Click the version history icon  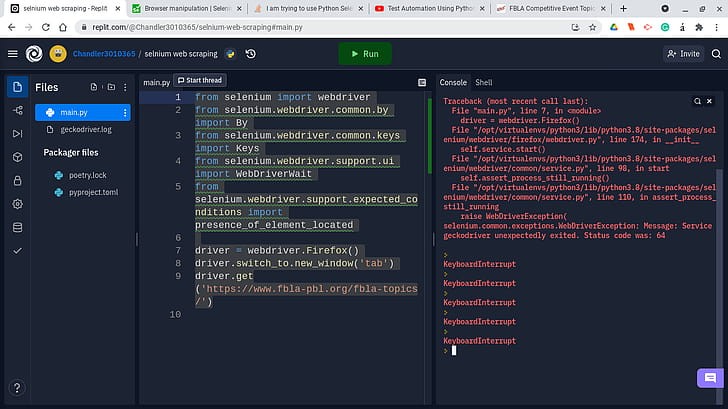250,53
